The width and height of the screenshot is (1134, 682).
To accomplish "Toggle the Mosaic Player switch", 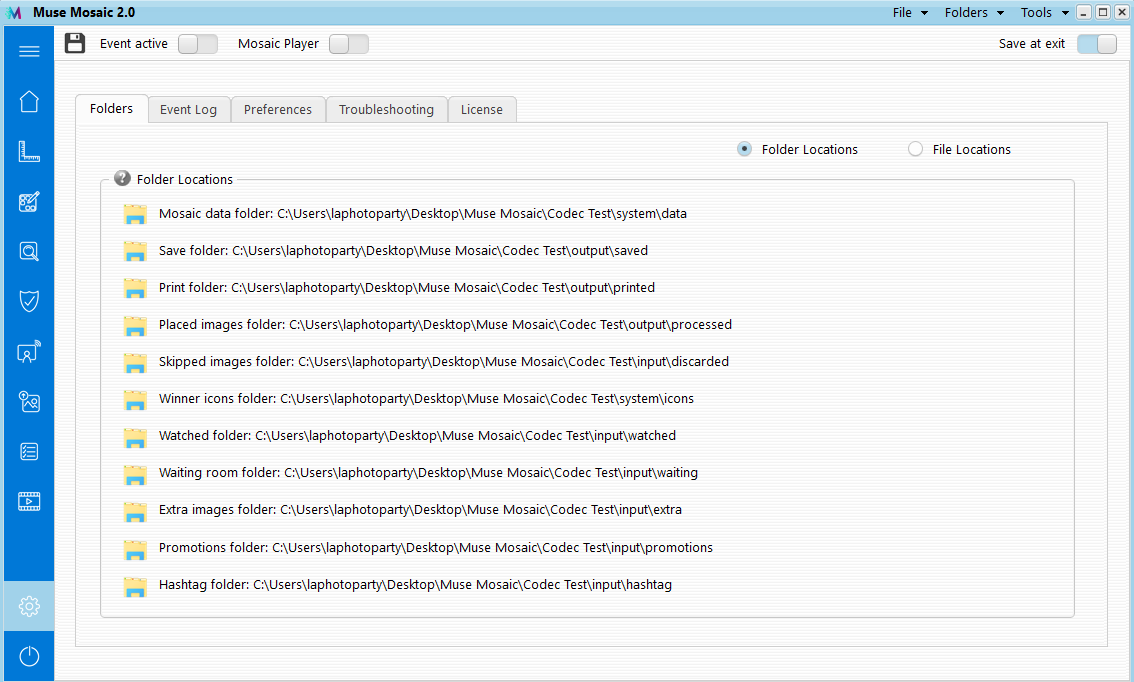I will [x=349, y=44].
